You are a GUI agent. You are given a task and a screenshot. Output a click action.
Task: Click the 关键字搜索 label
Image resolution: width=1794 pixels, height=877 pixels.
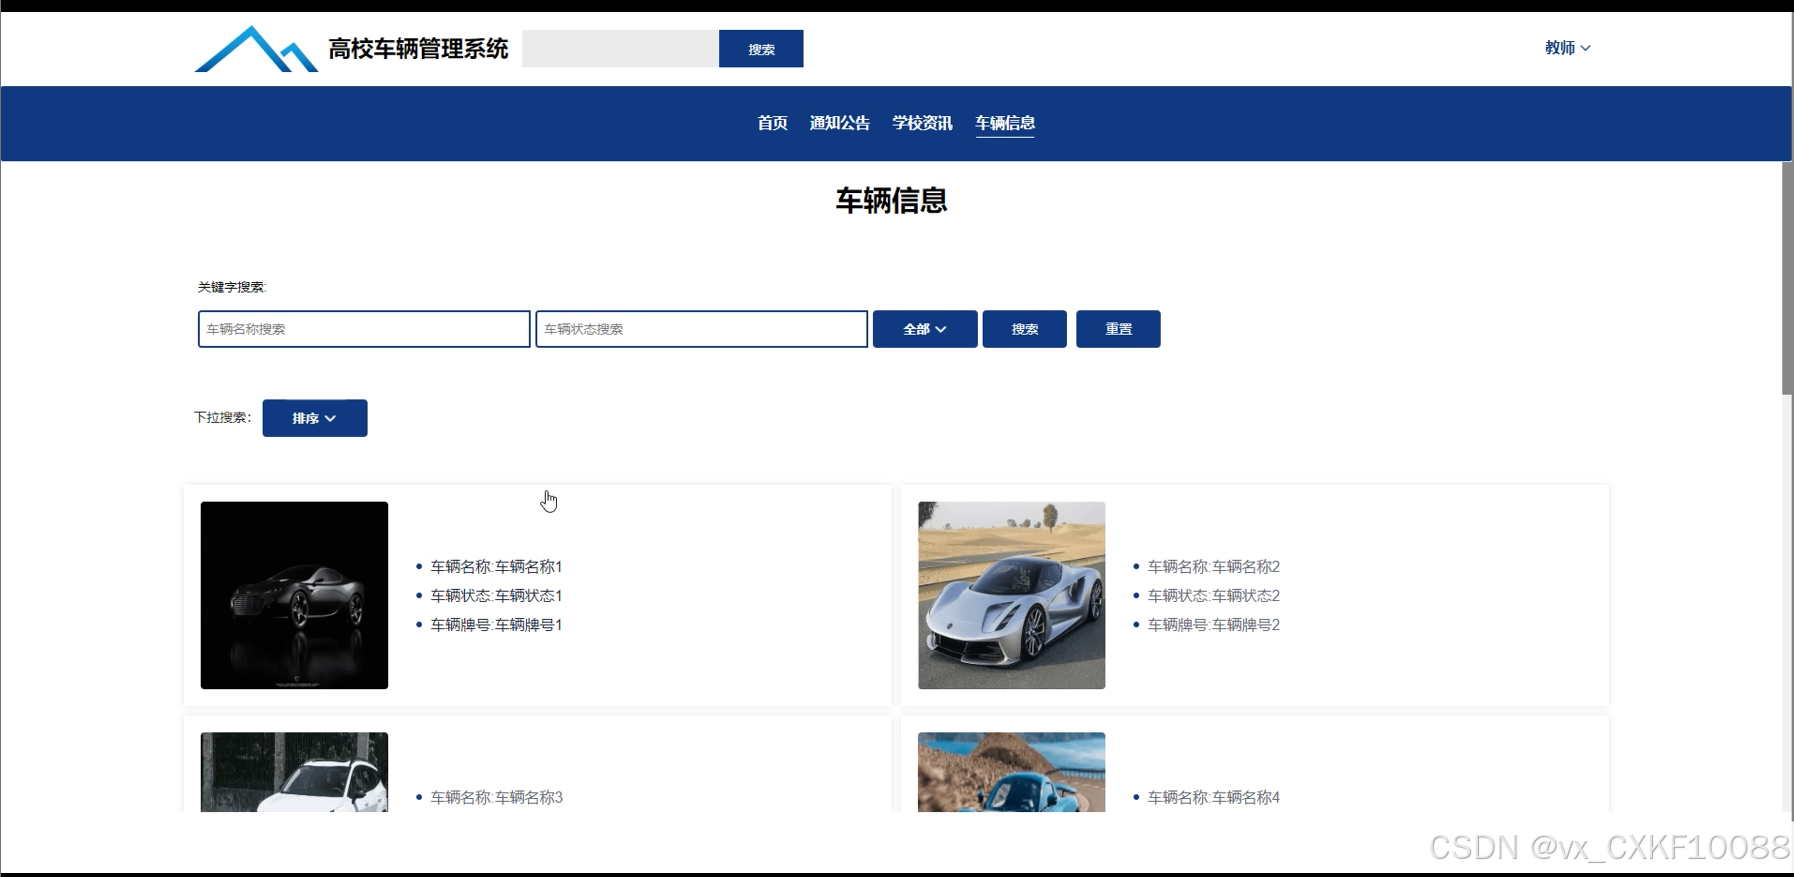(x=232, y=287)
